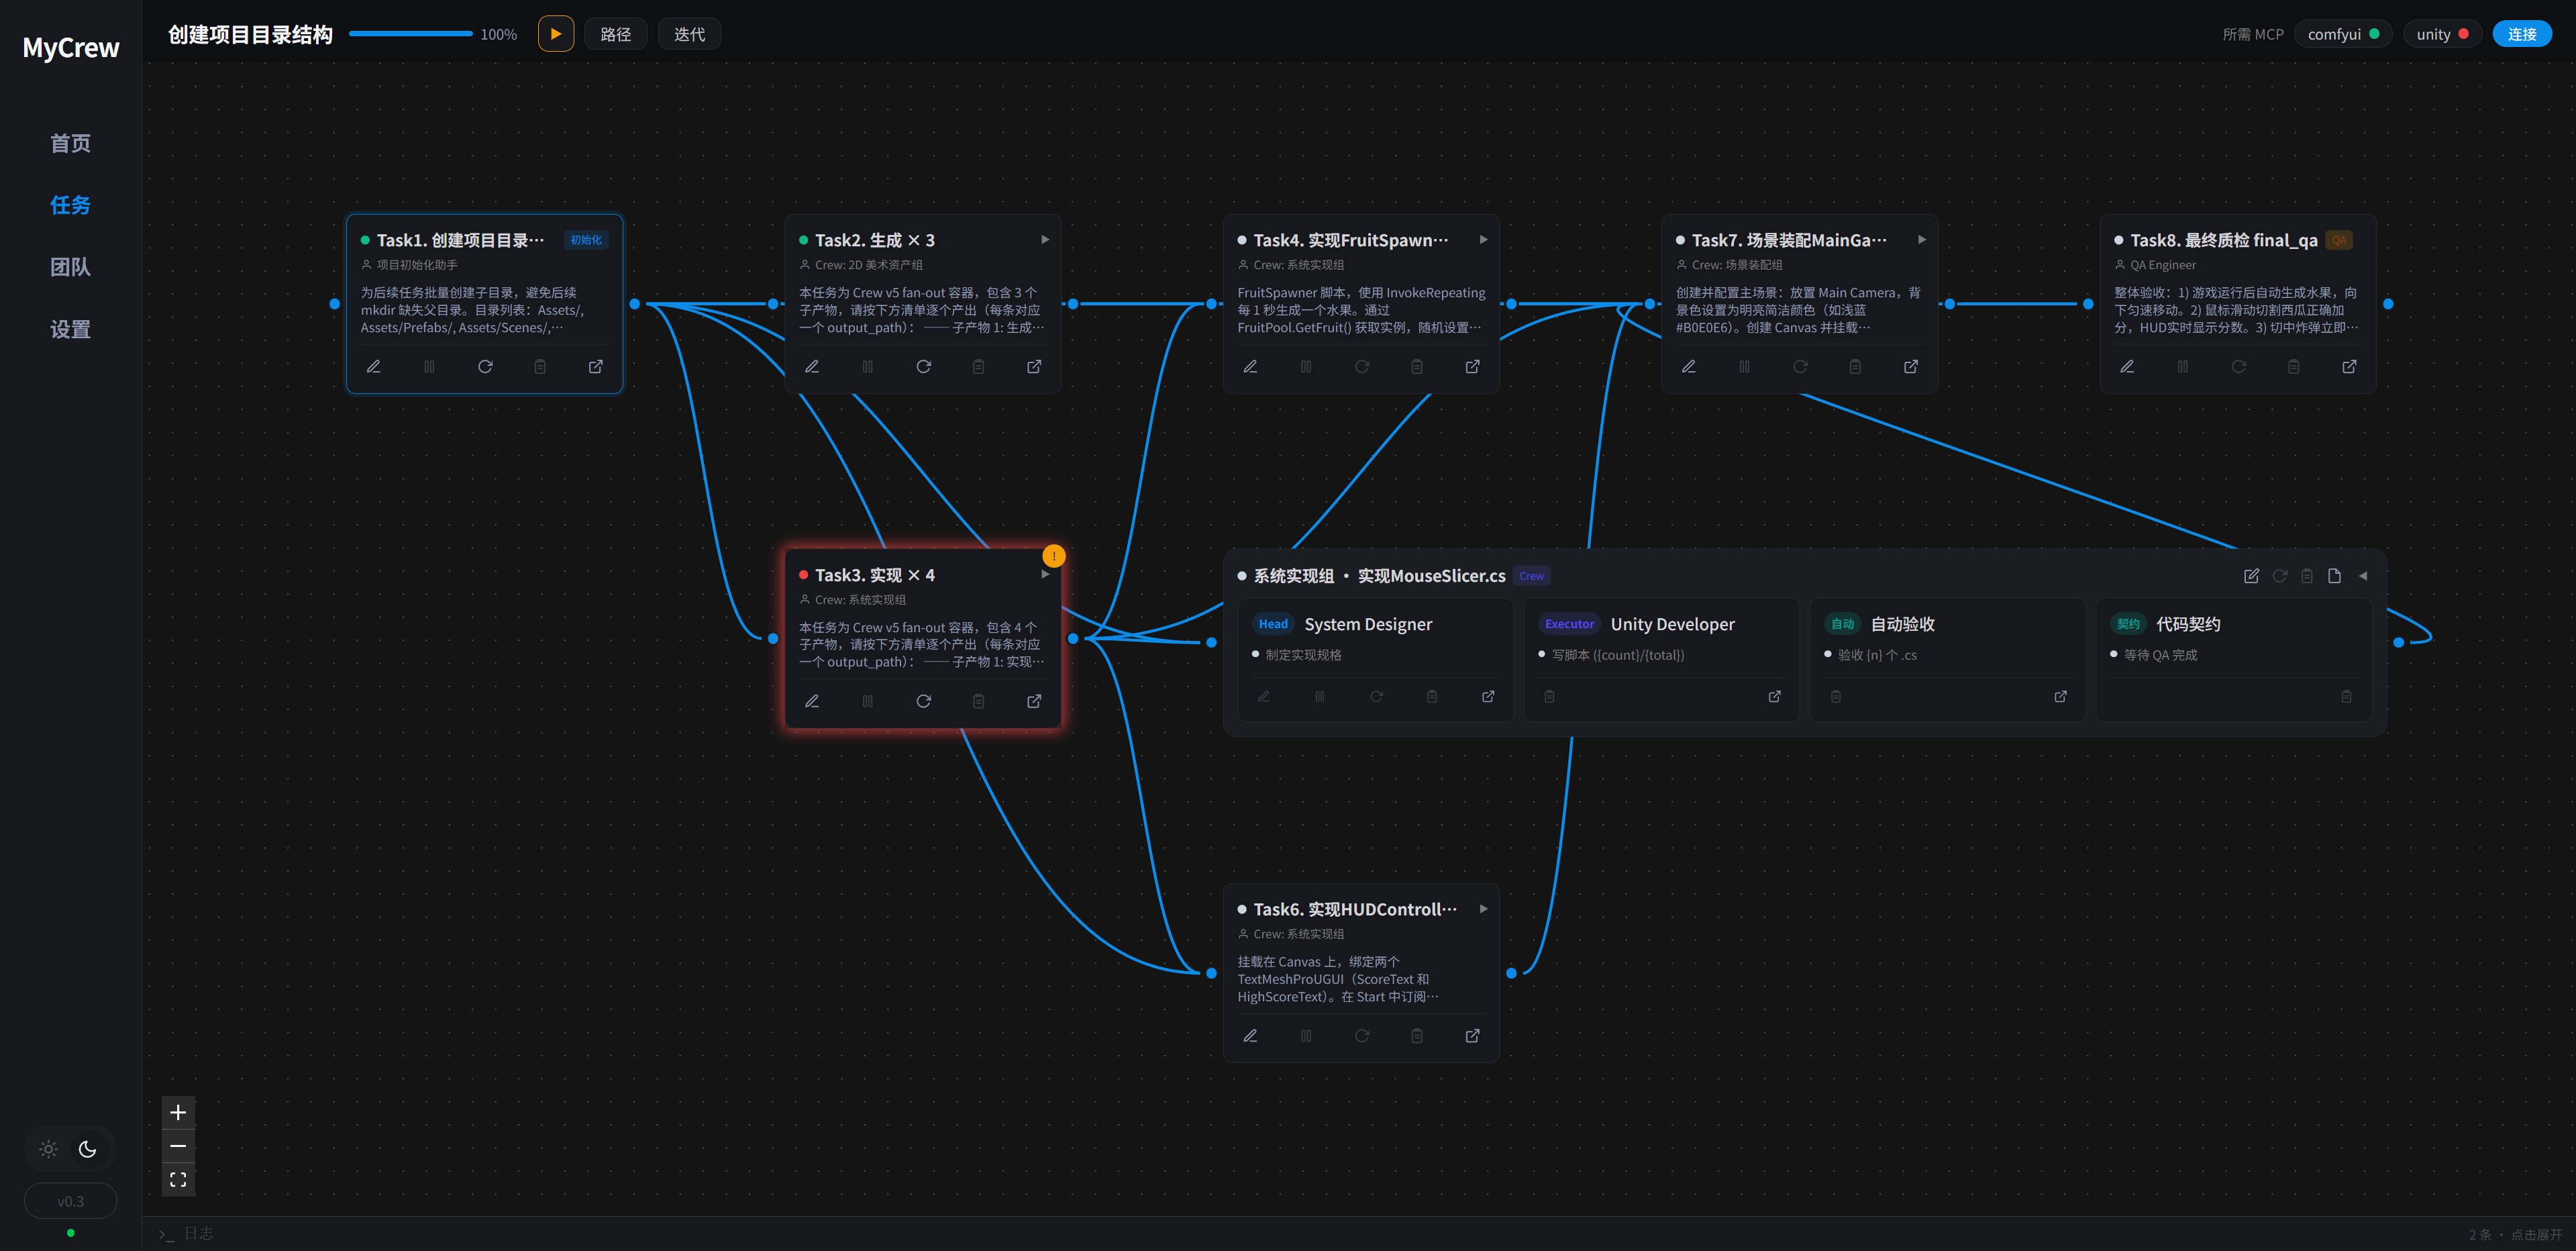This screenshot has width=2576, height=1251.
Task: Click the clipboard log icon on Task1 card
Action: pos(540,367)
